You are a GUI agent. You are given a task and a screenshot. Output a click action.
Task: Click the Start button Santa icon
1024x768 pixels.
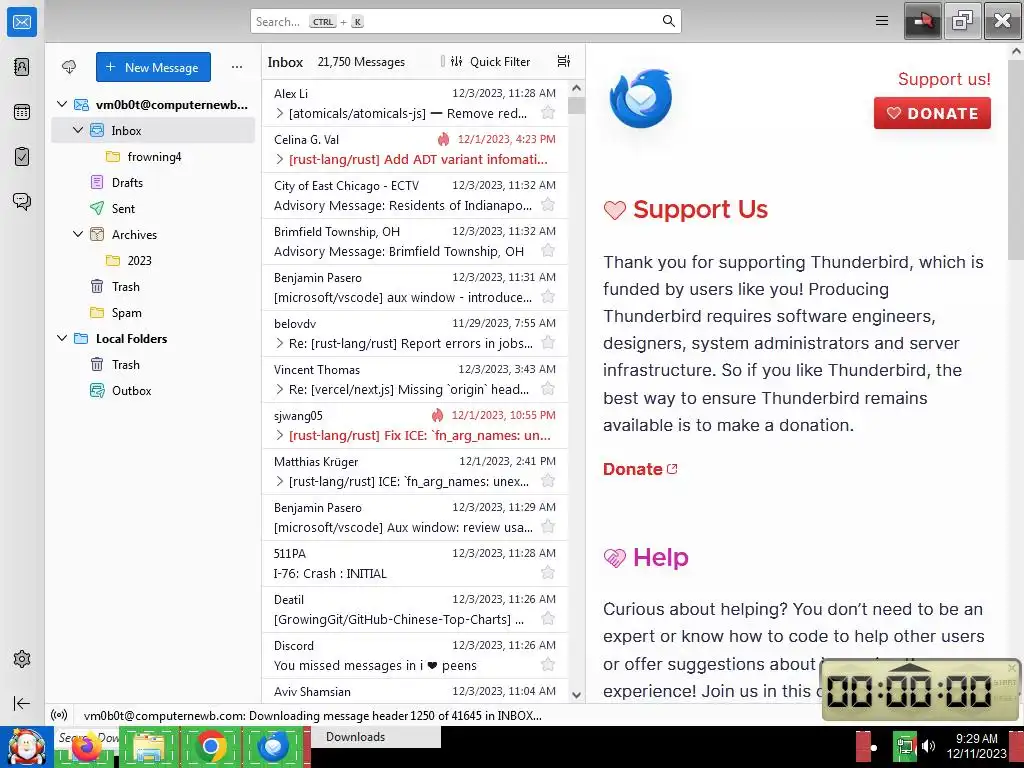click(x=26, y=747)
